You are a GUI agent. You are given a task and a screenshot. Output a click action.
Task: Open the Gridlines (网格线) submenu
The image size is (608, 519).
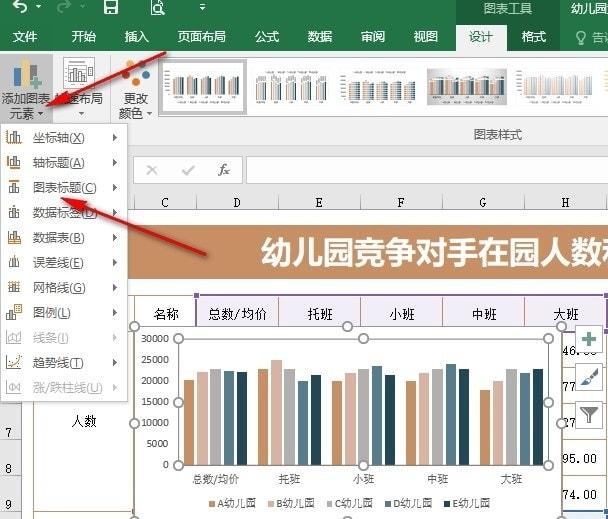click(64, 287)
